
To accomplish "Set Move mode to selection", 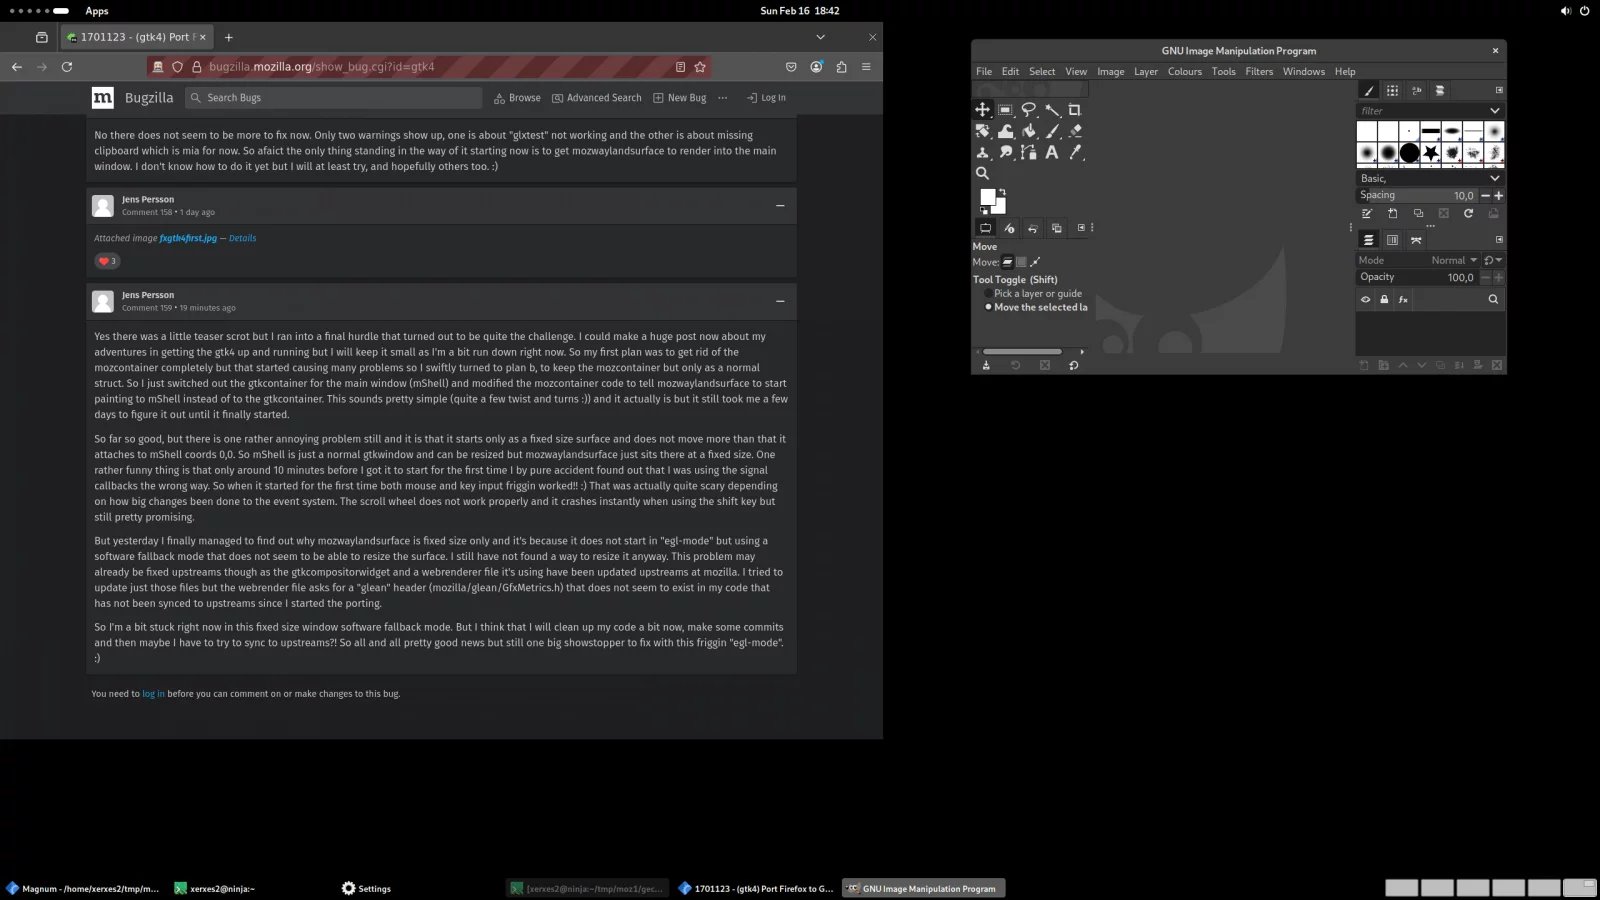I will tap(1021, 262).
